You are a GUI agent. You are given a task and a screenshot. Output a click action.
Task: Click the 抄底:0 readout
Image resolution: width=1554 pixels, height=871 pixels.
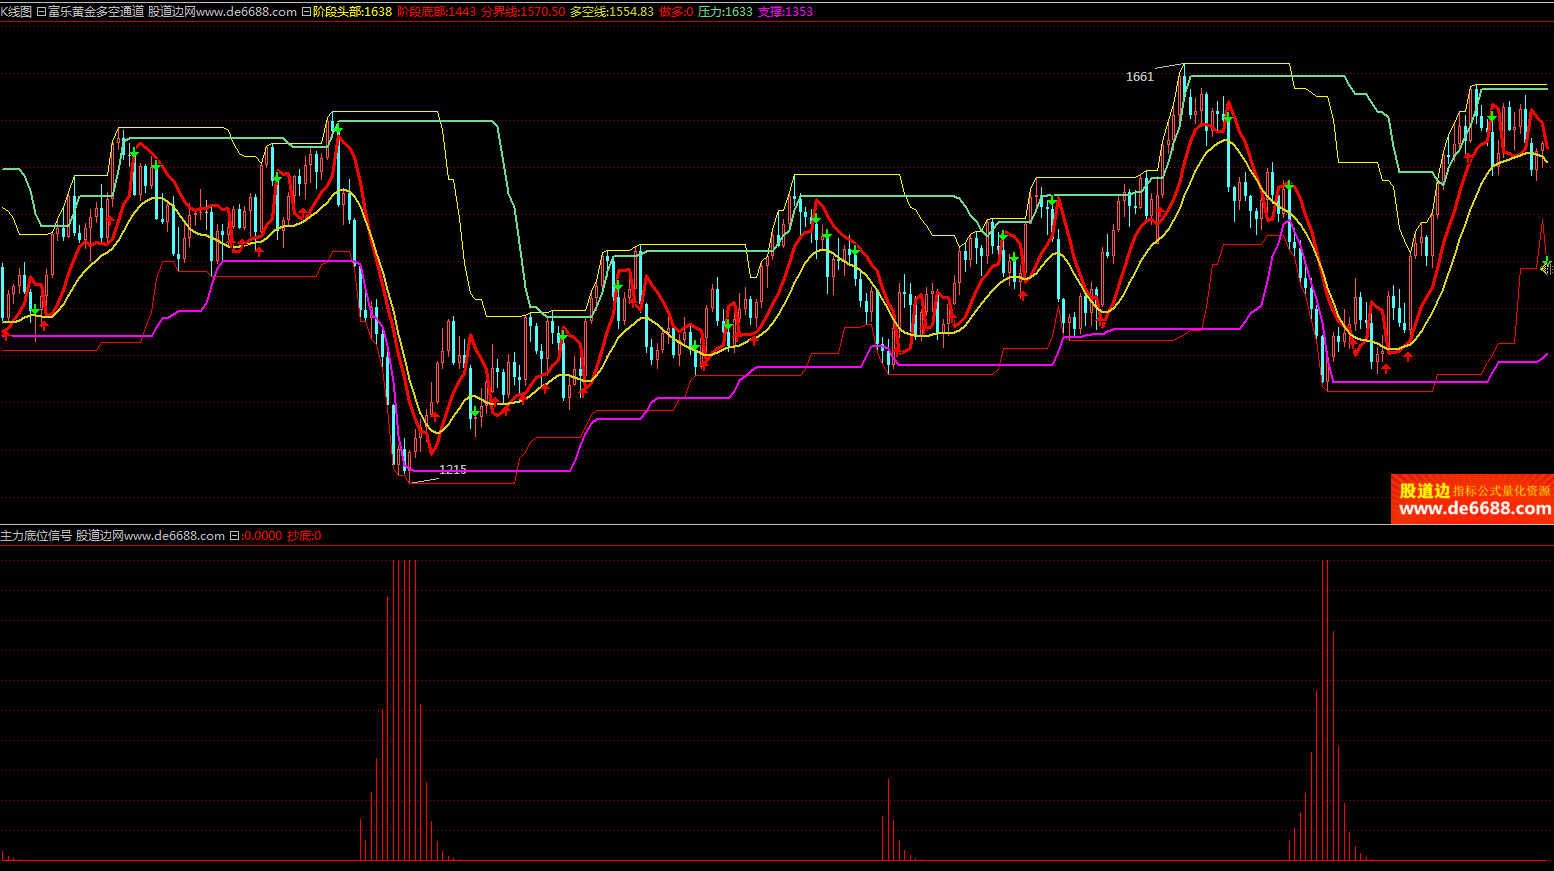tap(304, 536)
